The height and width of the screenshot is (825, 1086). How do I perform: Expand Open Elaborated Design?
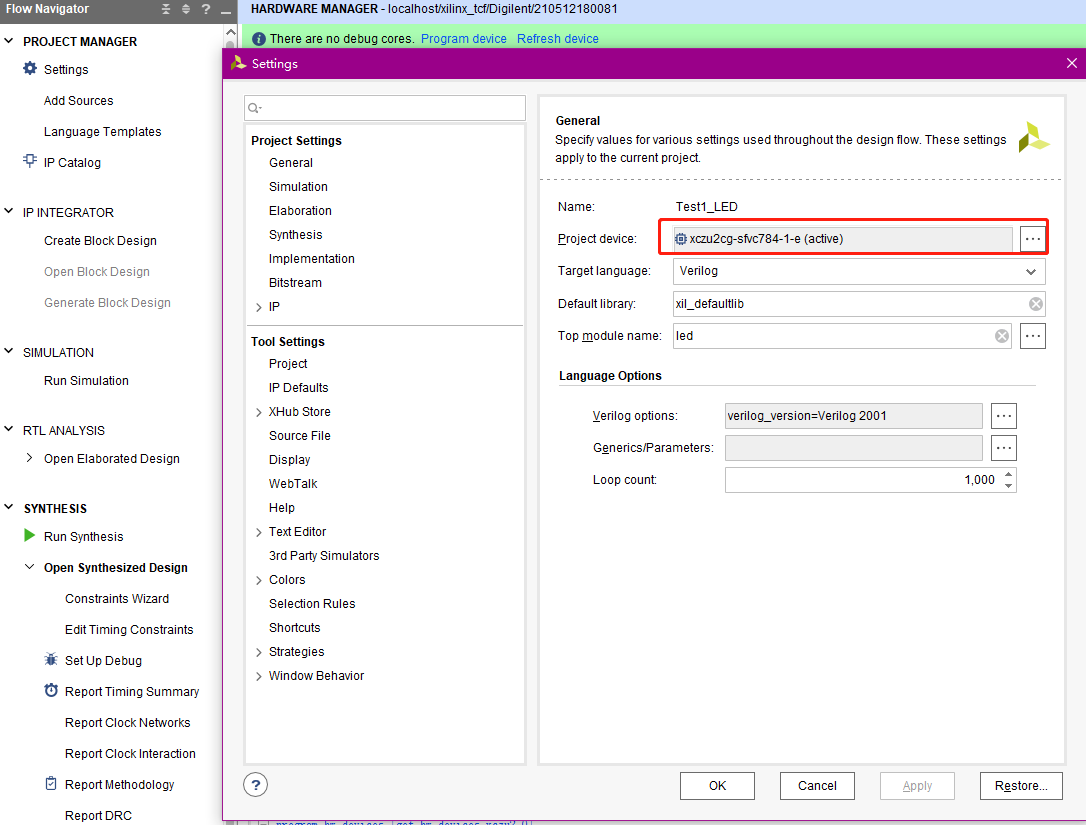coord(30,458)
